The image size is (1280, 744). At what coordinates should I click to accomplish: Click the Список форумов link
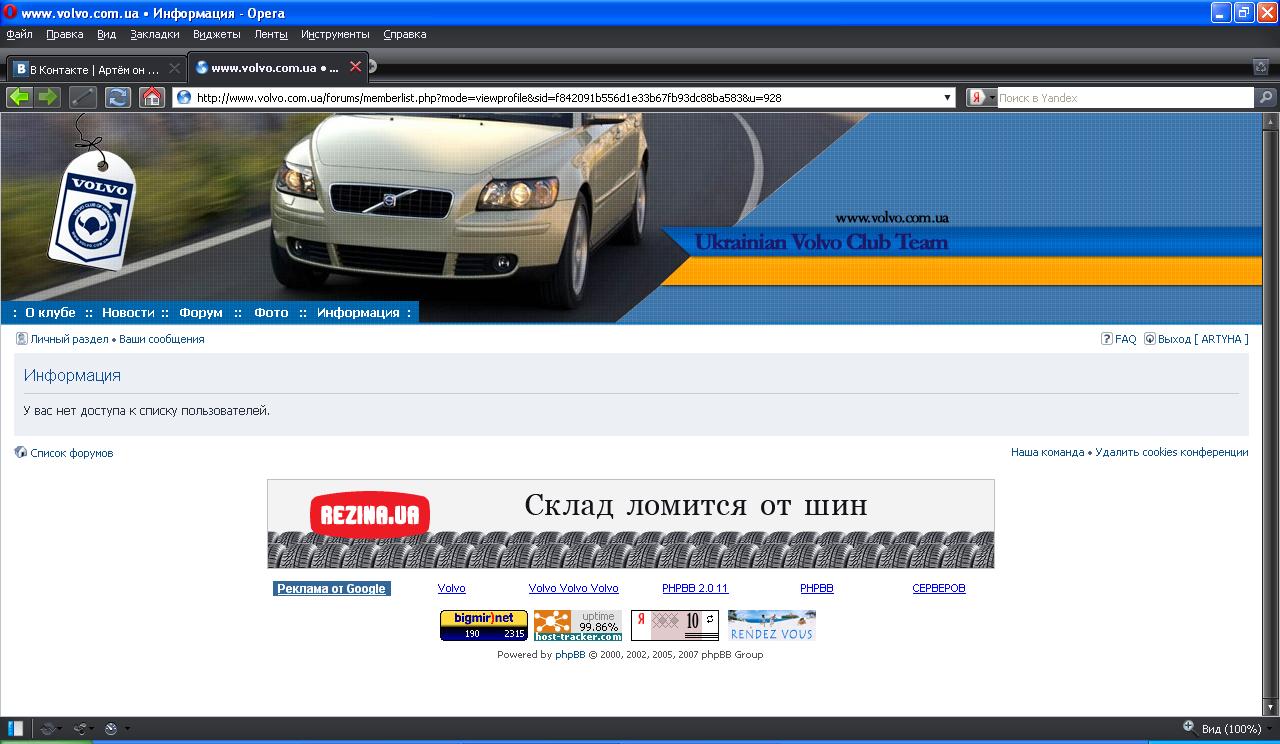(x=71, y=453)
